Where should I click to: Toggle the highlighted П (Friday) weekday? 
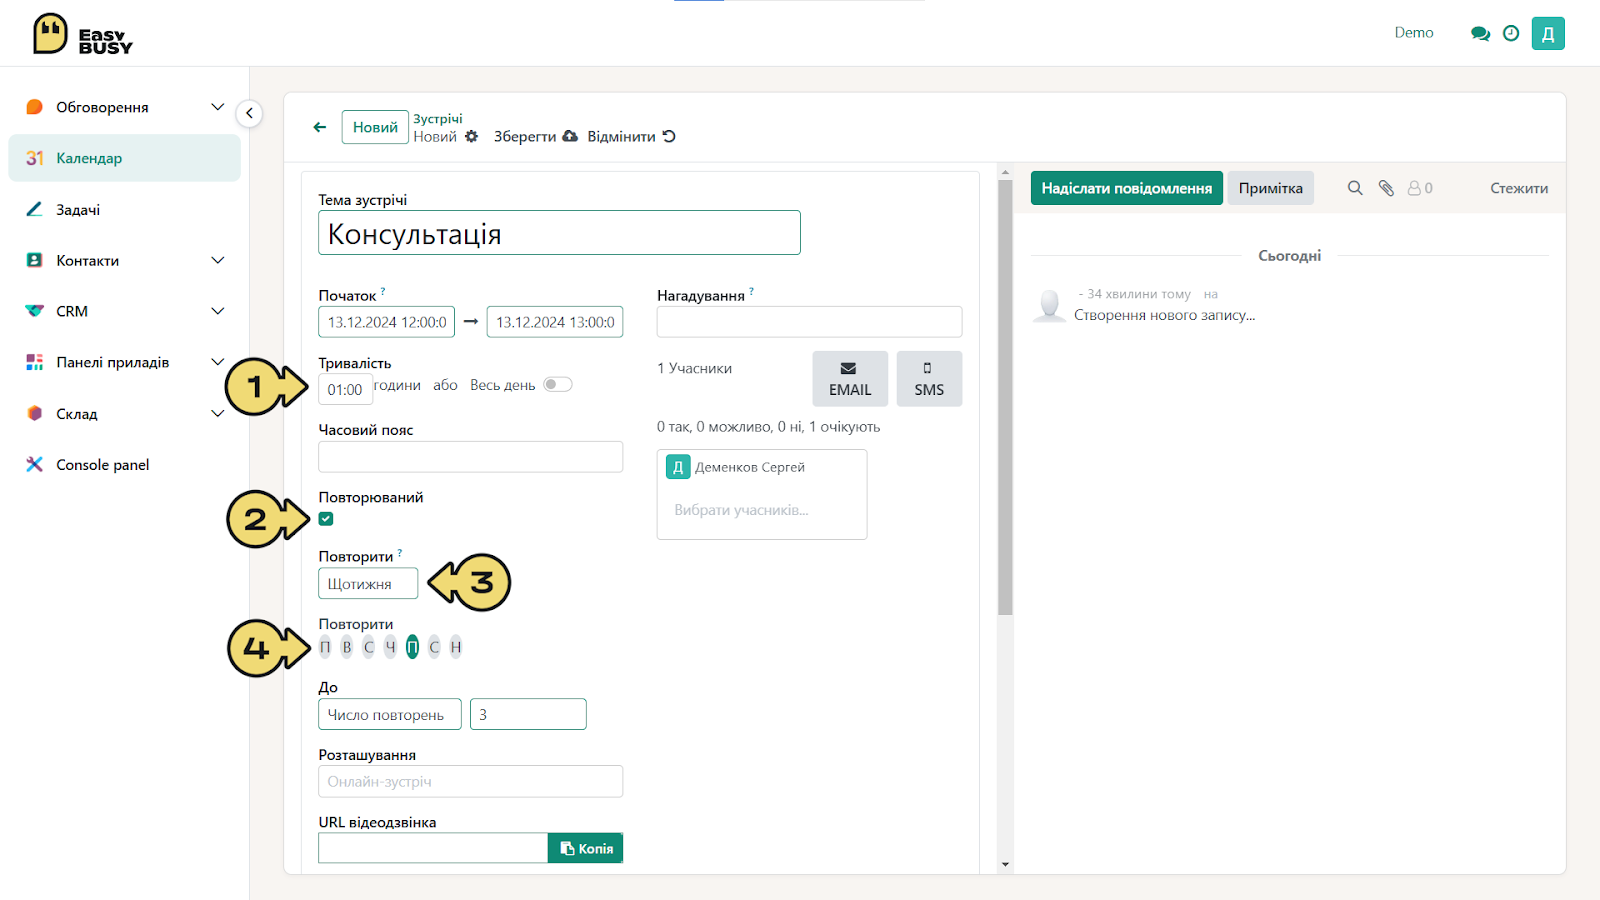click(x=412, y=647)
